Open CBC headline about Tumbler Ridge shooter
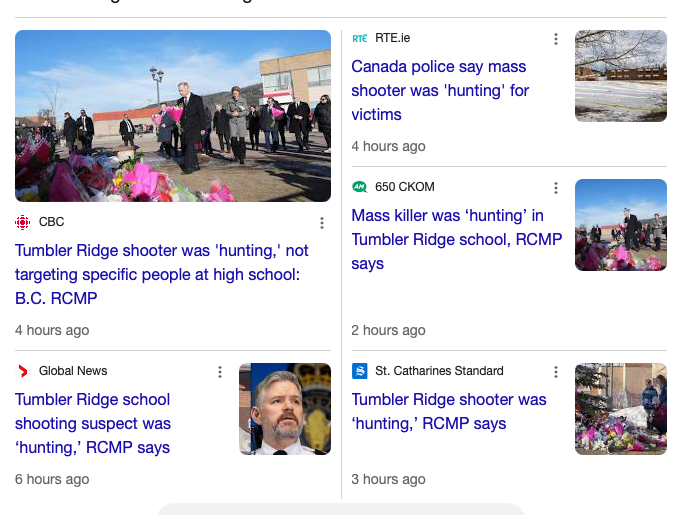This screenshot has width=687, height=515. click(162, 274)
